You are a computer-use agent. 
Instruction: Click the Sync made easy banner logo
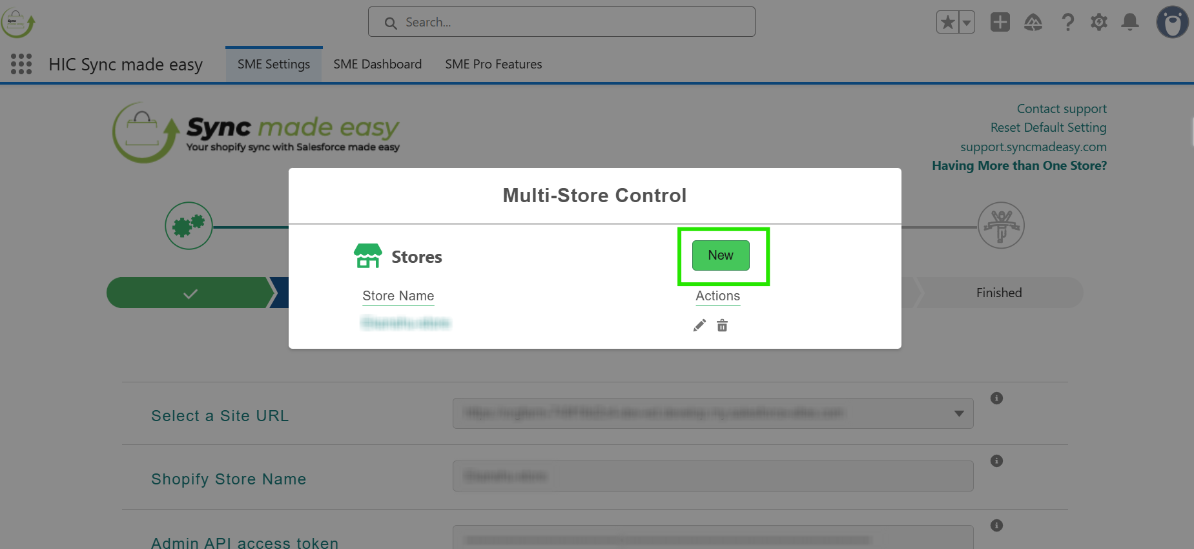tap(256, 132)
